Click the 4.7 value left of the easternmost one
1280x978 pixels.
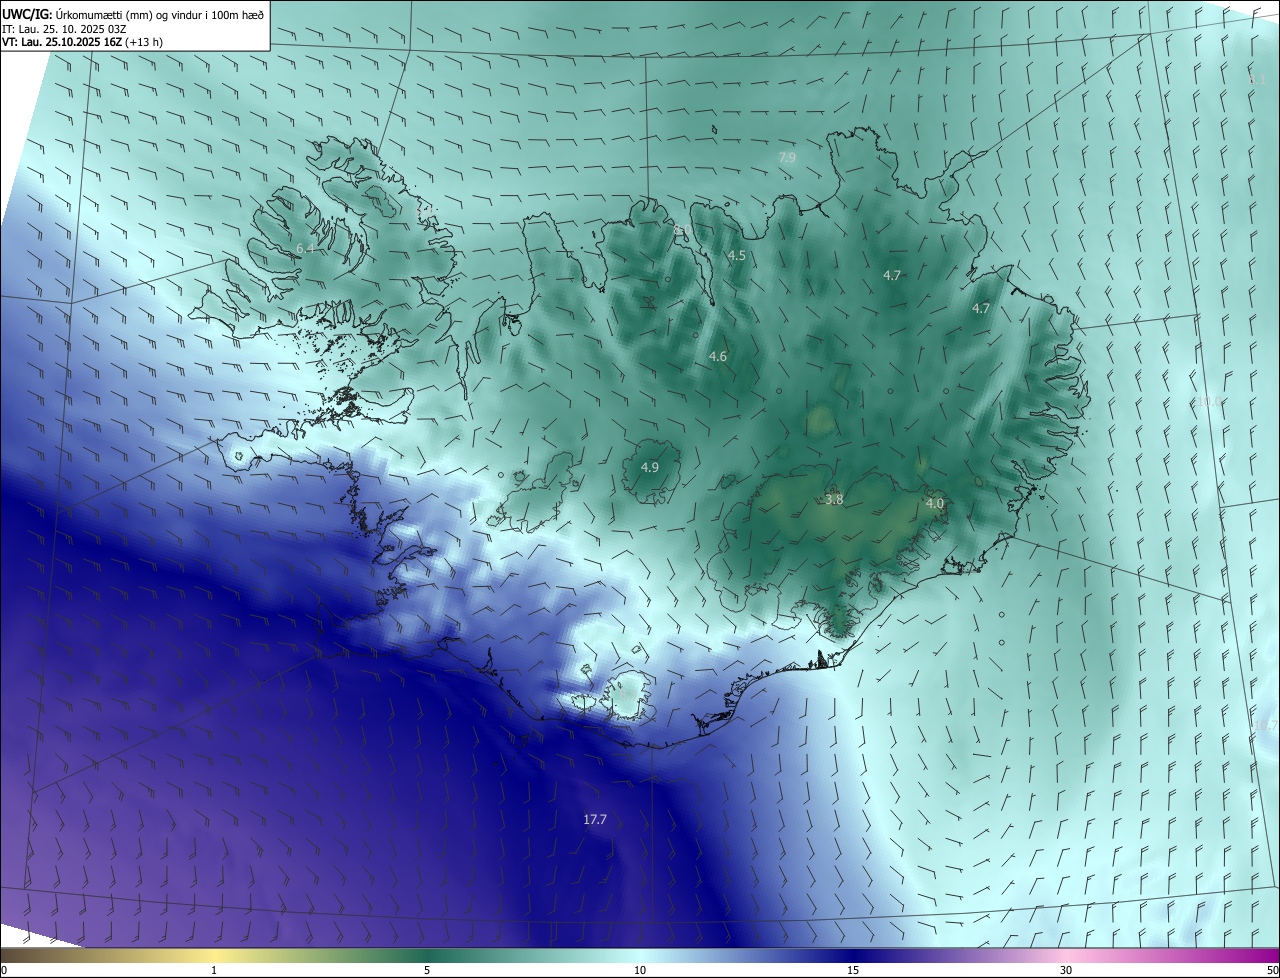pyautogui.click(x=892, y=275)
